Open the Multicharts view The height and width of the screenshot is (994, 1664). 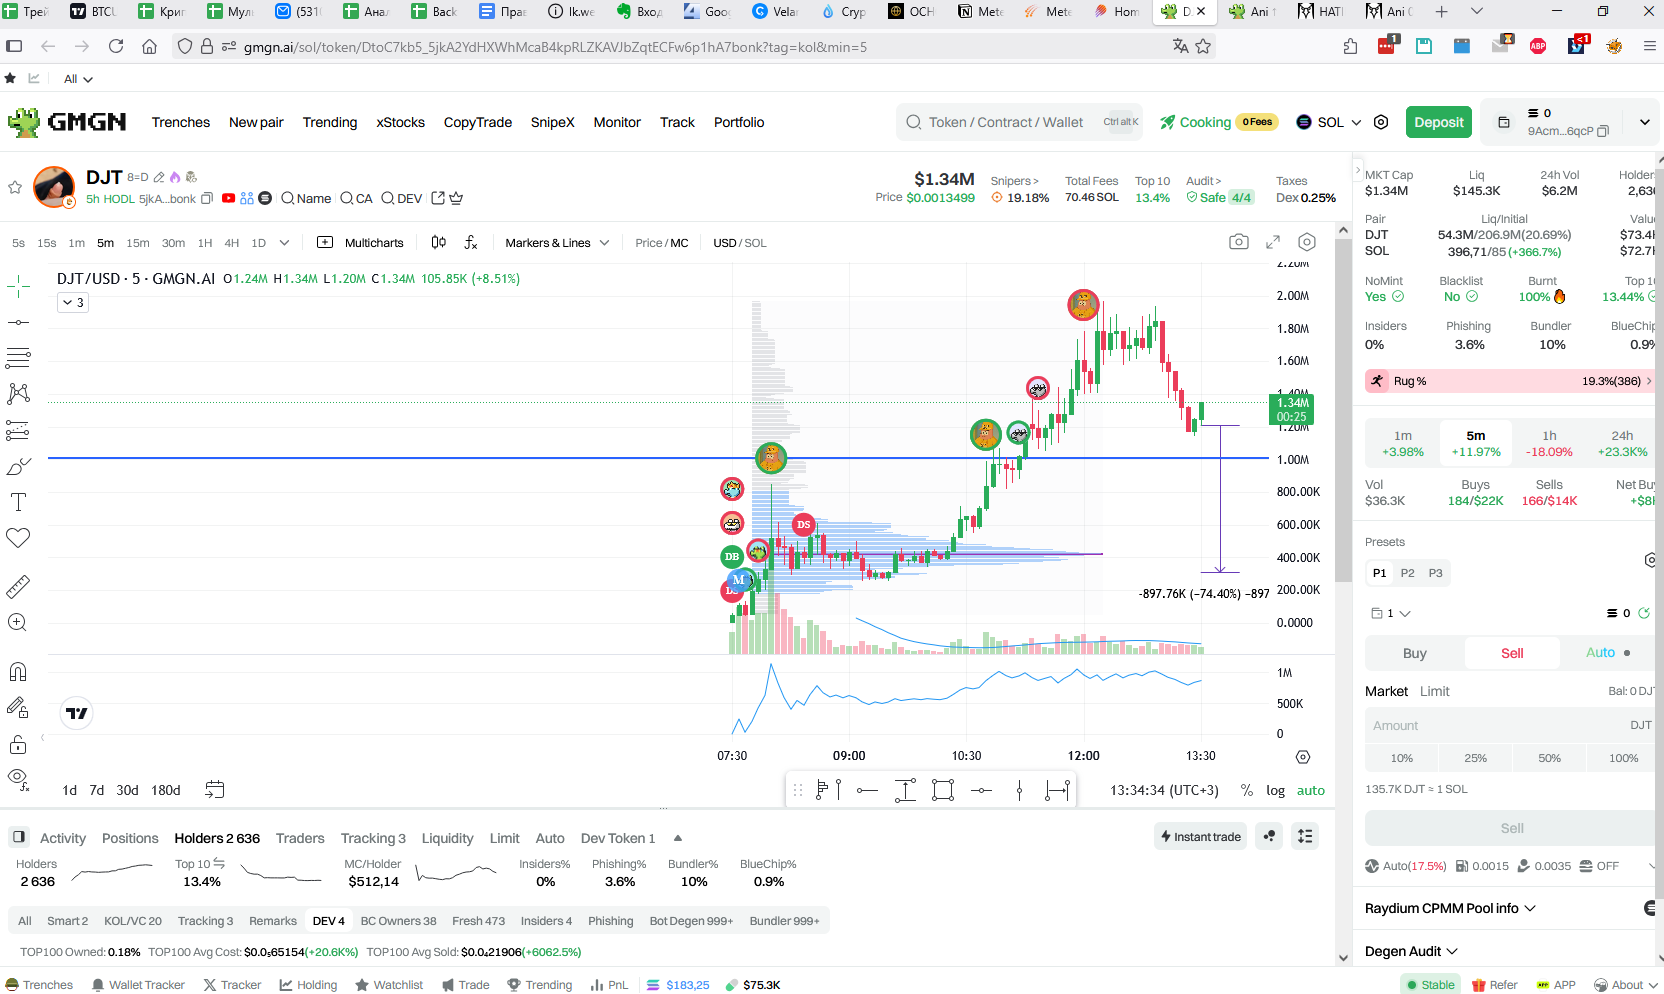(361, 243)
